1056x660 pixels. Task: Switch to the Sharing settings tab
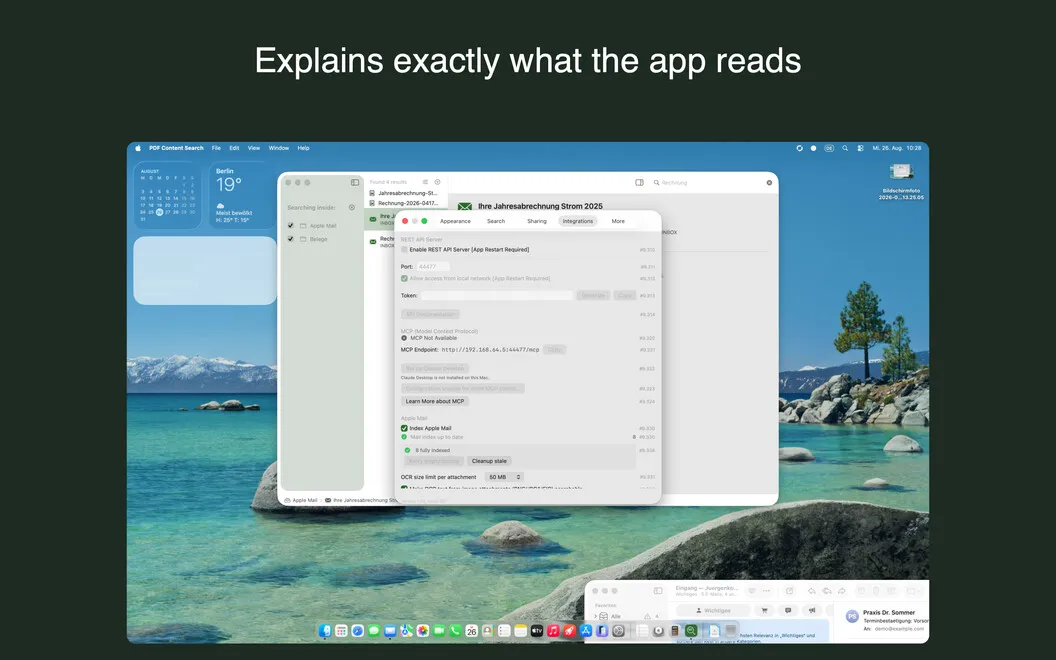(537, 221)
